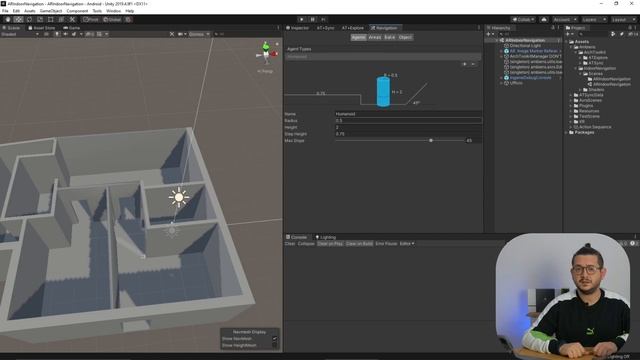Switch to the Lighting tab
Screen dimensions: 640x360
pyautogui.click(x=325, y=237)
